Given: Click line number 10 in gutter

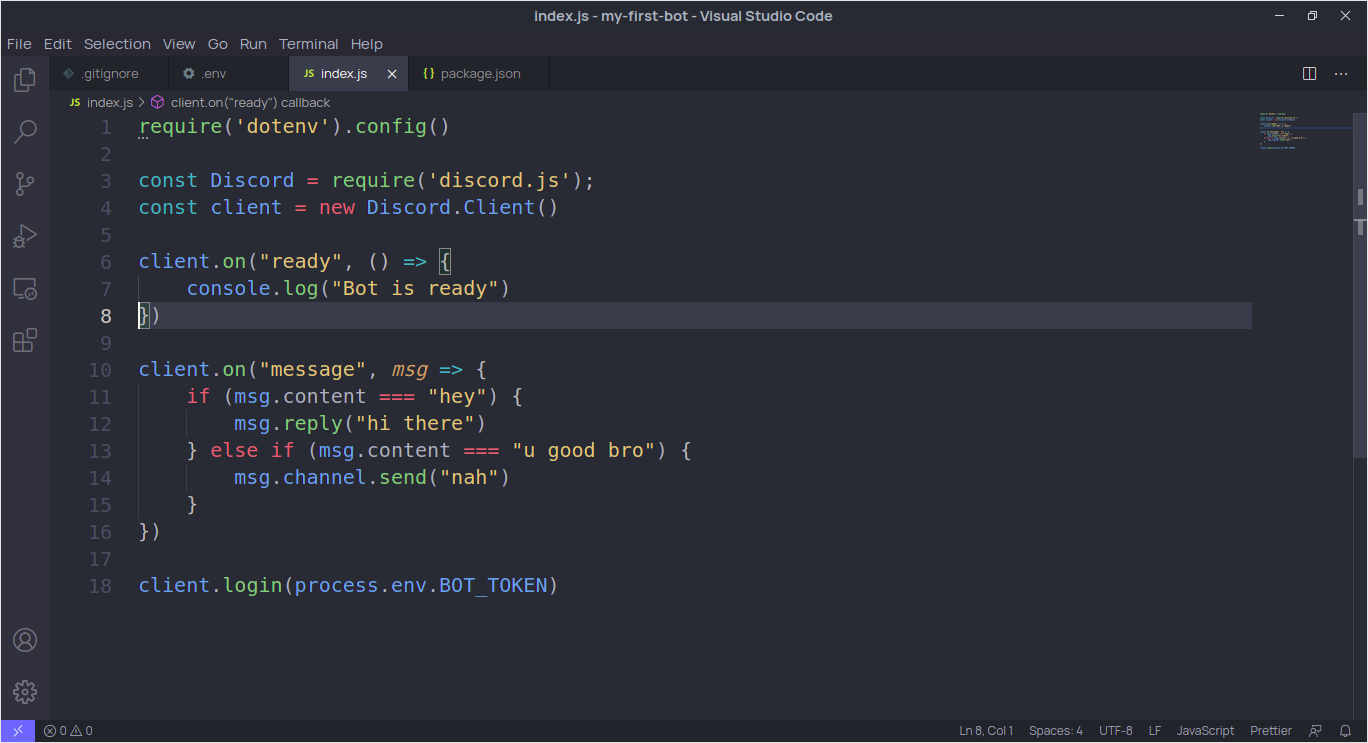Looking at the screenshot, I should click(100, 370).
